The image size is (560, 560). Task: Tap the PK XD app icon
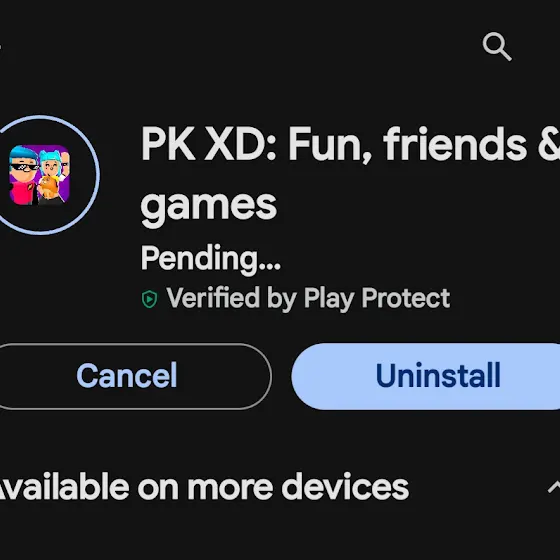39,175
